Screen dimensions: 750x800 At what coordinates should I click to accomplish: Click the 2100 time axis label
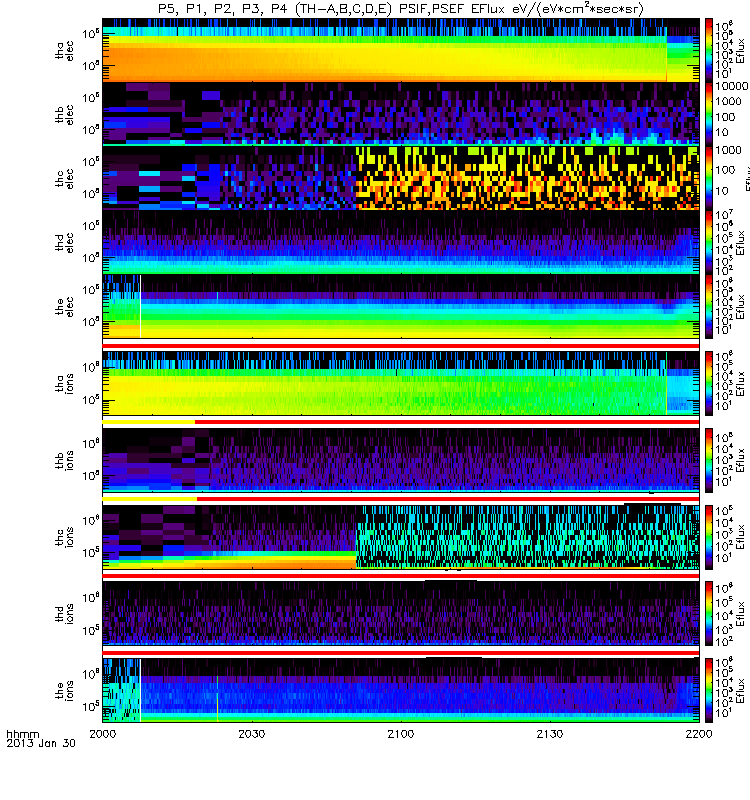[401, 734]
